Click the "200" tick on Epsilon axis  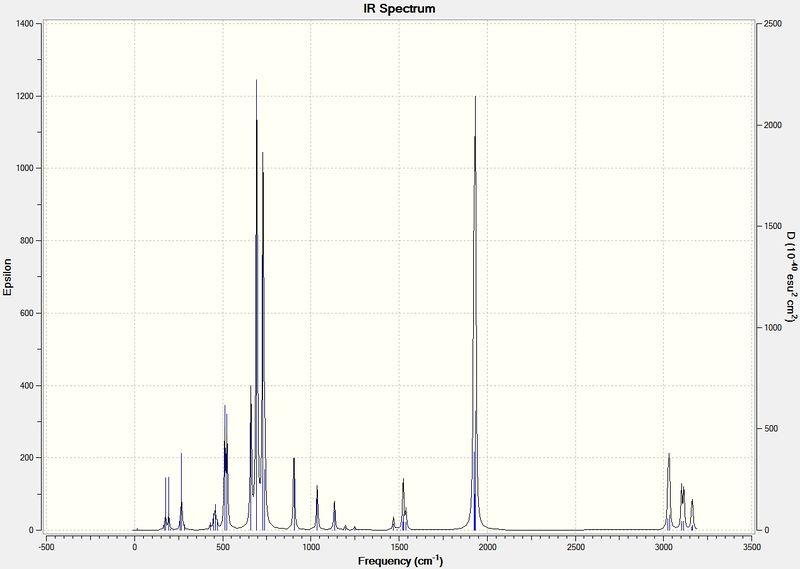click(28, 458)
